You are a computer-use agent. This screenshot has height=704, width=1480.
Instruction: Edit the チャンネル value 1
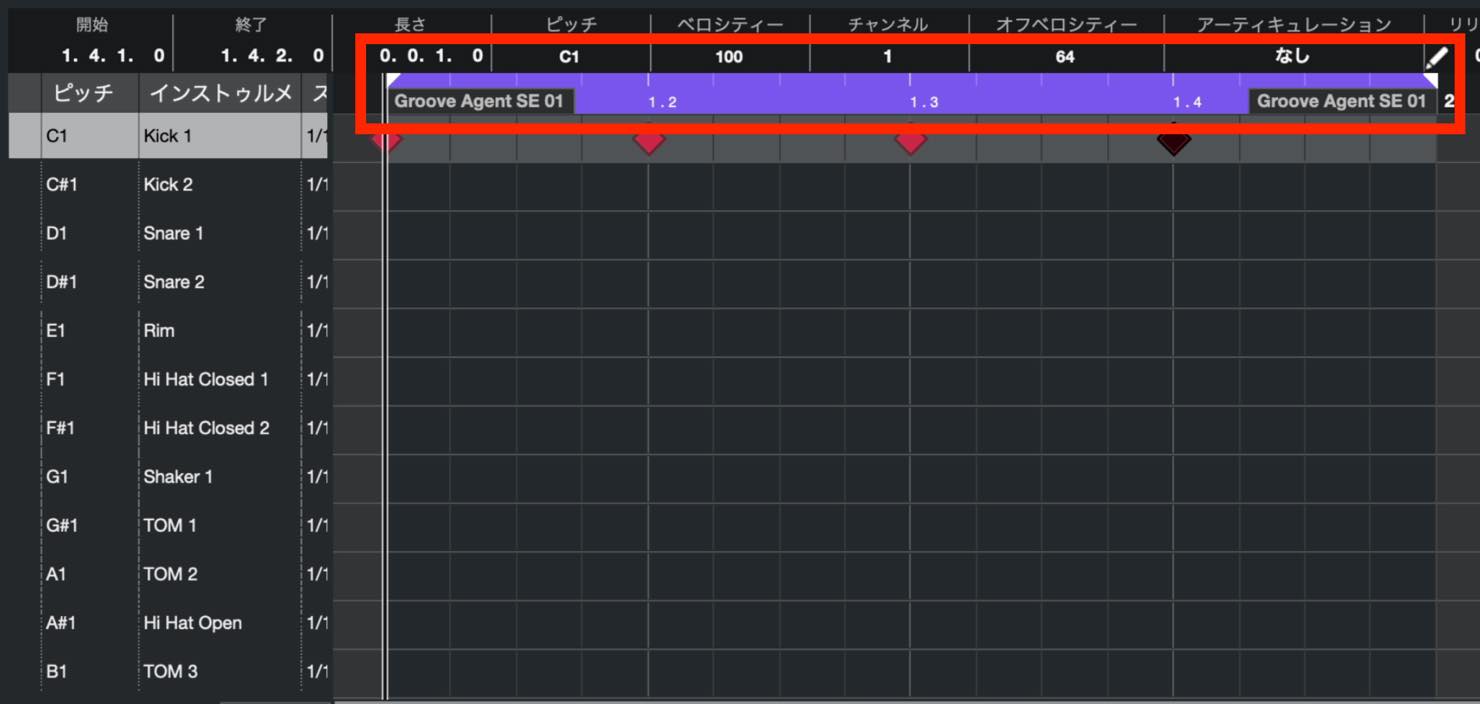(887, 57)
